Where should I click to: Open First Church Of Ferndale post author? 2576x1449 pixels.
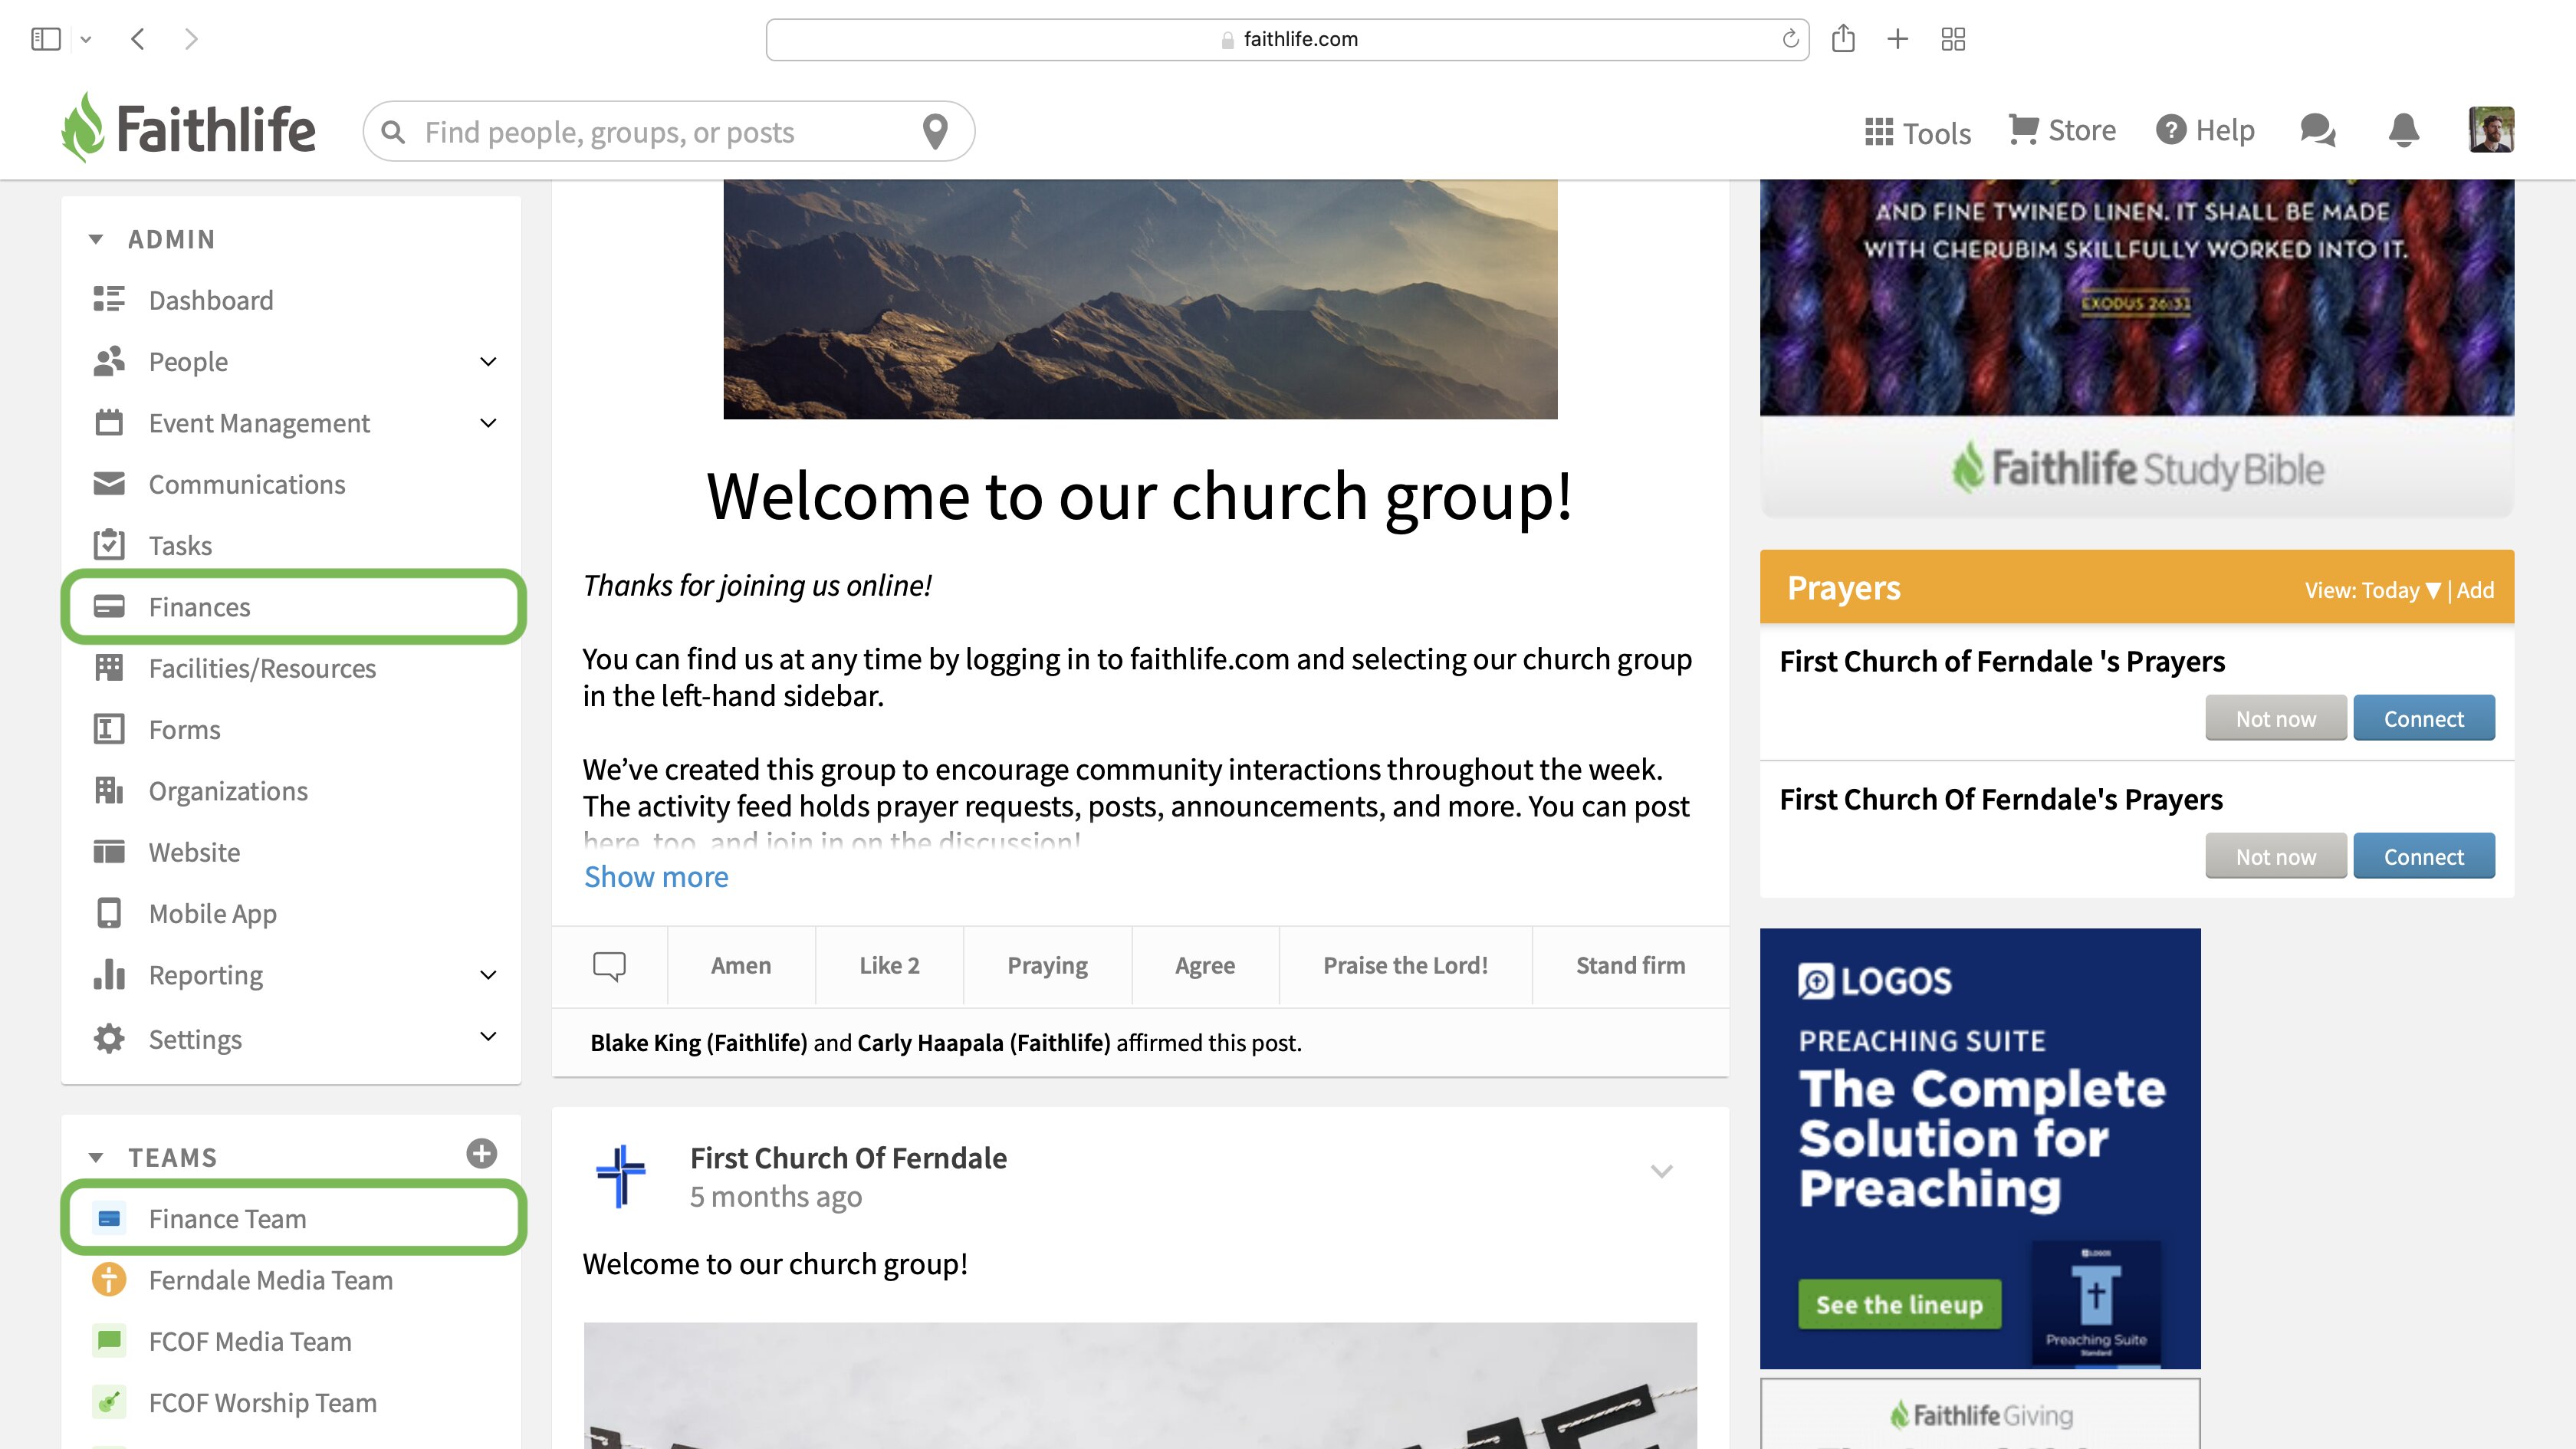tap(848, 1157)
